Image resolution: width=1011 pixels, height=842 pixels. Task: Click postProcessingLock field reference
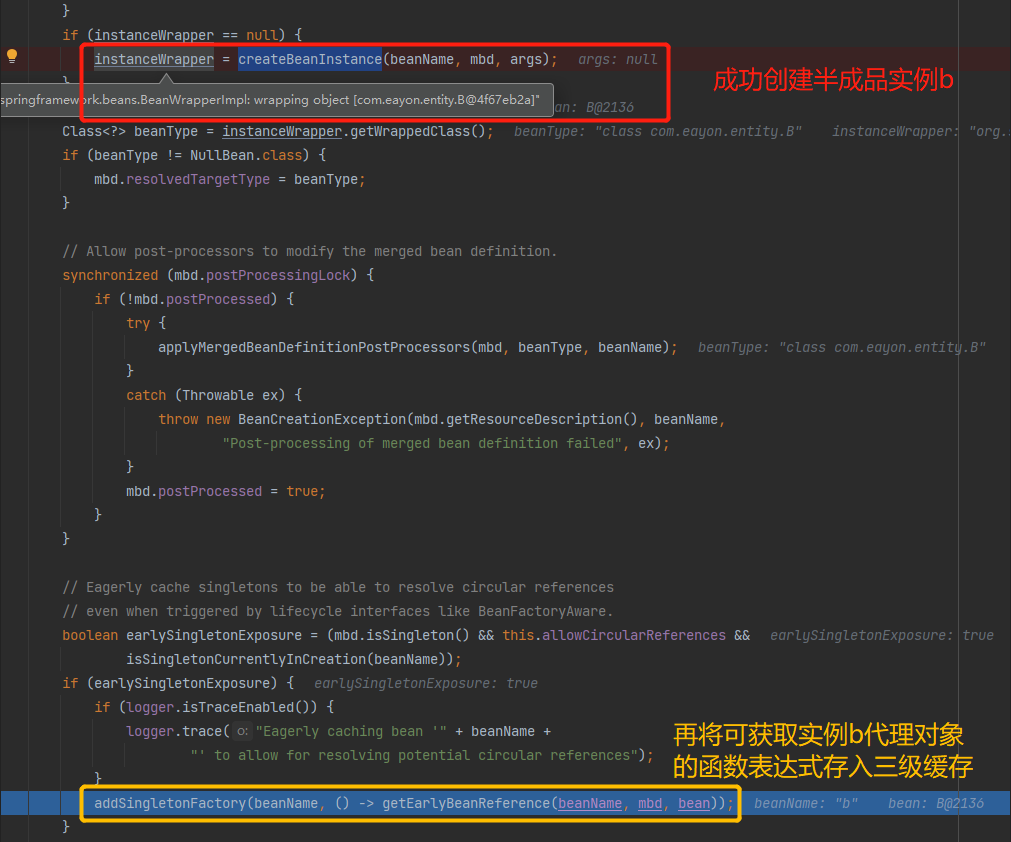click(278, 275)
